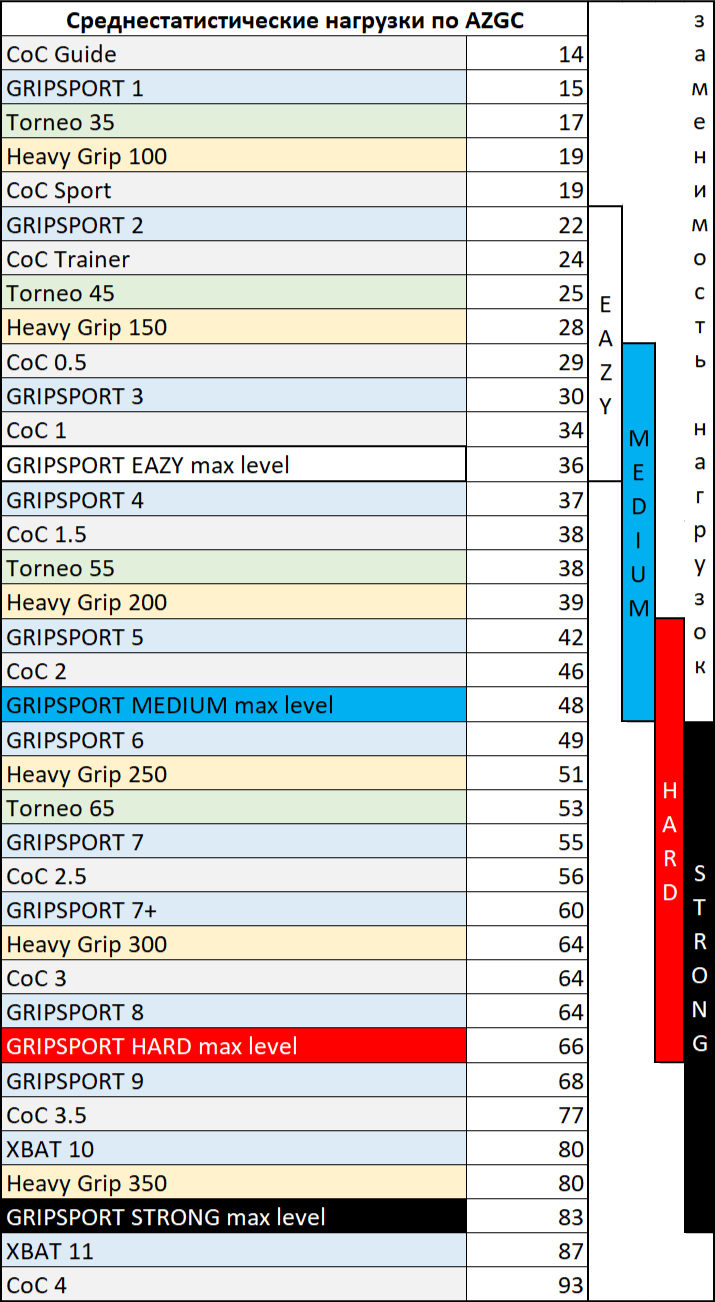Select the 'GRIPSPORT 2' cell
715x1302 pixels.
click(x=234, y=225)
